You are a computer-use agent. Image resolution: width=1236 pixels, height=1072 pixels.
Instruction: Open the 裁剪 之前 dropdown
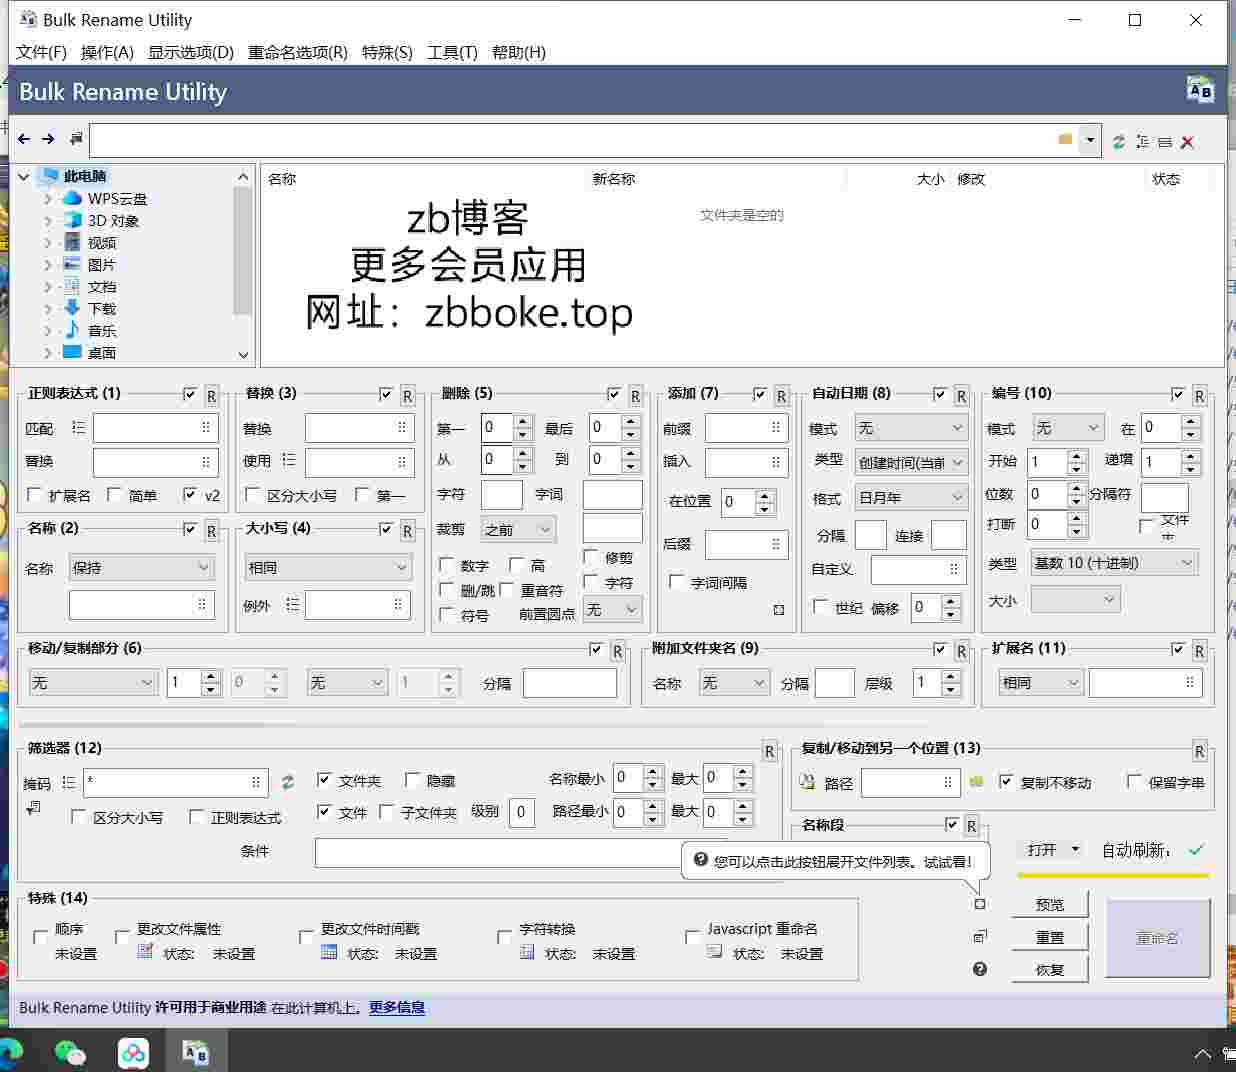tap(518, 529)
